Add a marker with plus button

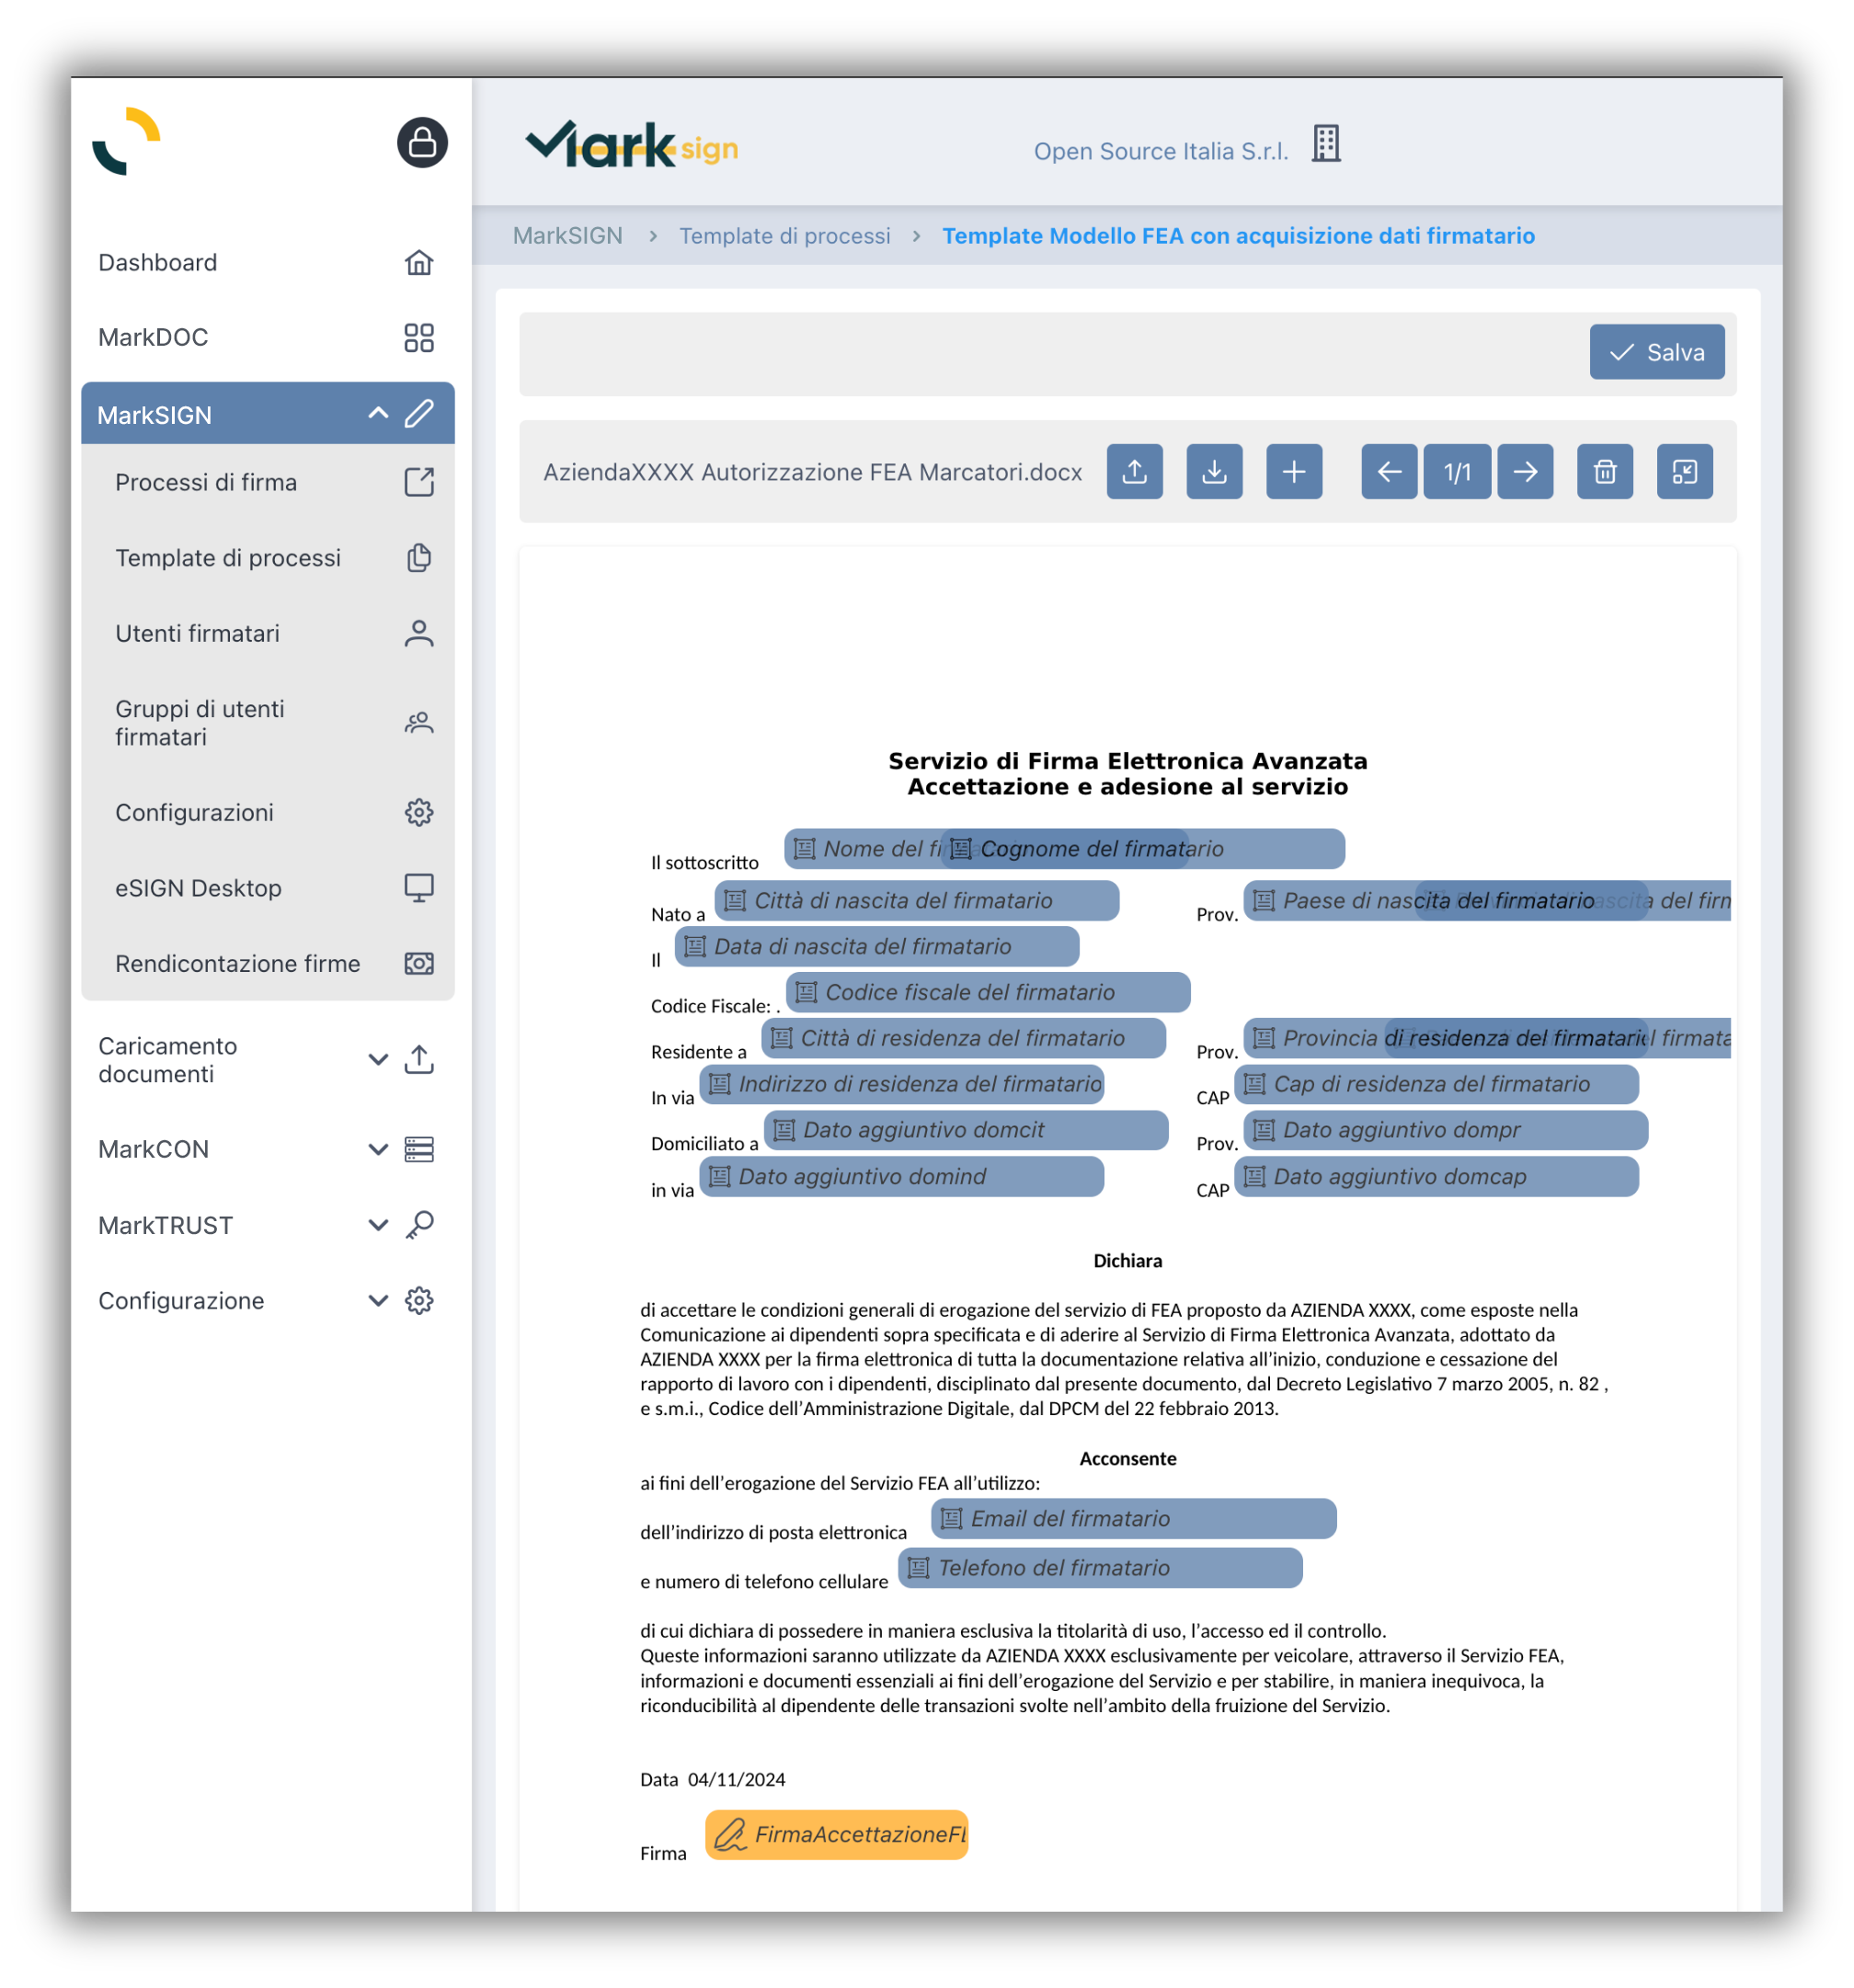click(1294, 471)
